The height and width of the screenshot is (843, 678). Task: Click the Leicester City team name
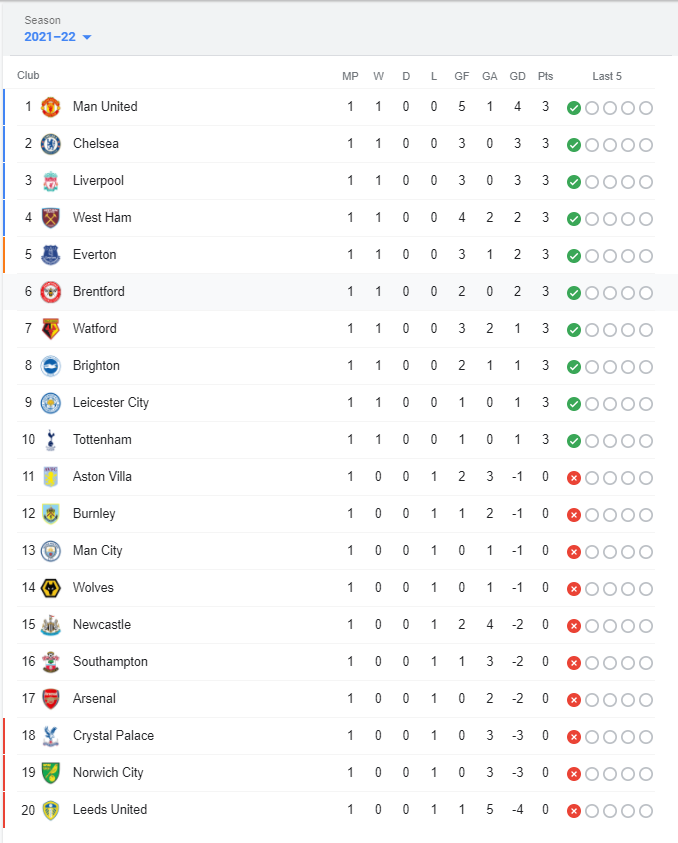pos(111,403)
